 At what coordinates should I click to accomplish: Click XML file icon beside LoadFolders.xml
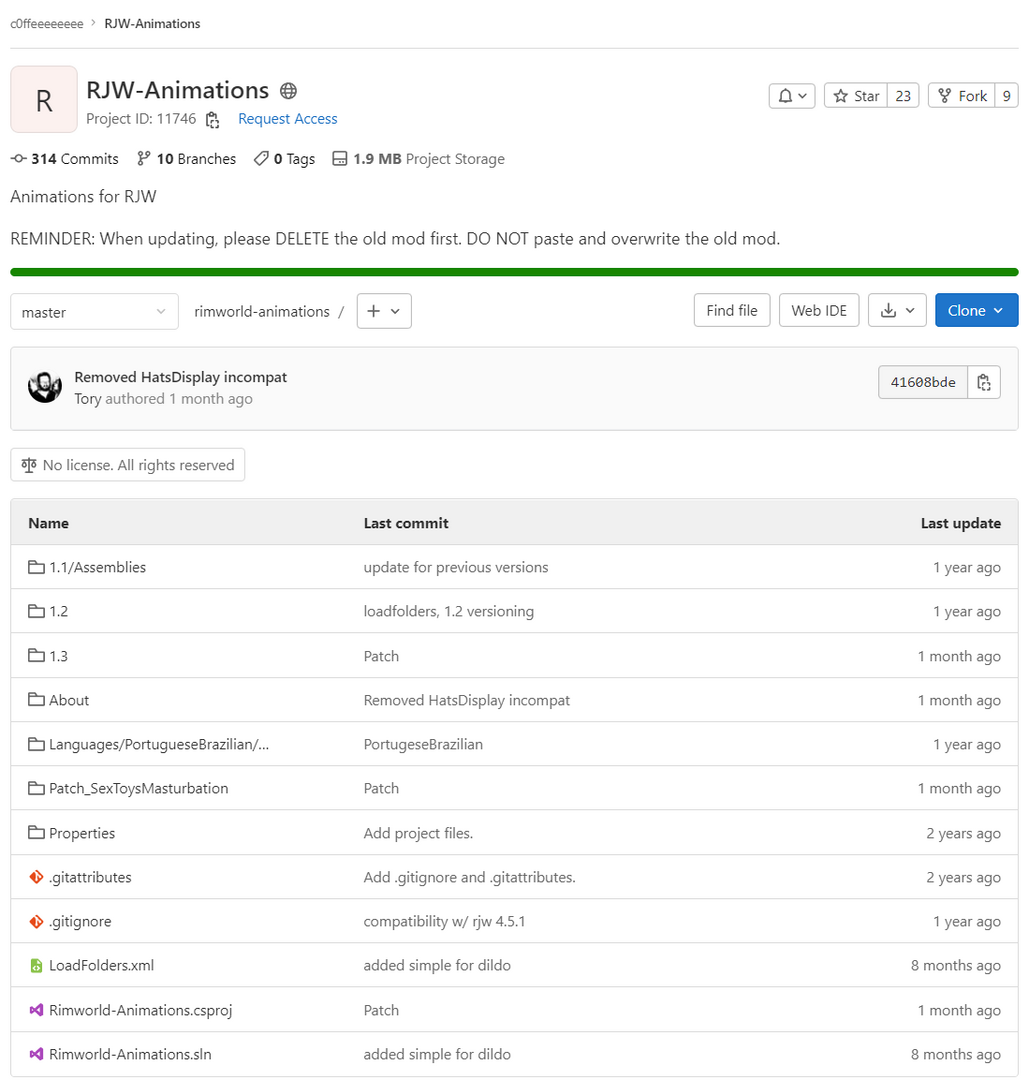coord(37,966)
